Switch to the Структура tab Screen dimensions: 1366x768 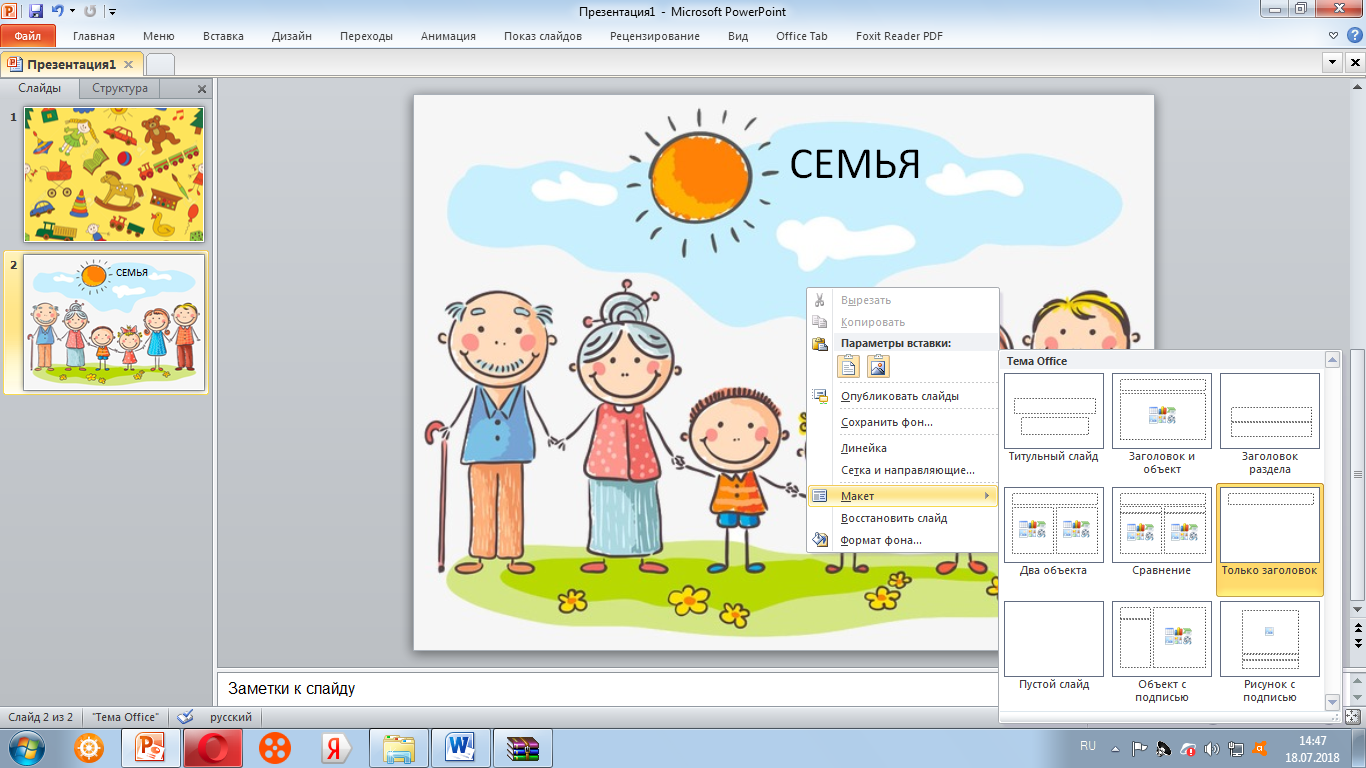click(120, 88)
